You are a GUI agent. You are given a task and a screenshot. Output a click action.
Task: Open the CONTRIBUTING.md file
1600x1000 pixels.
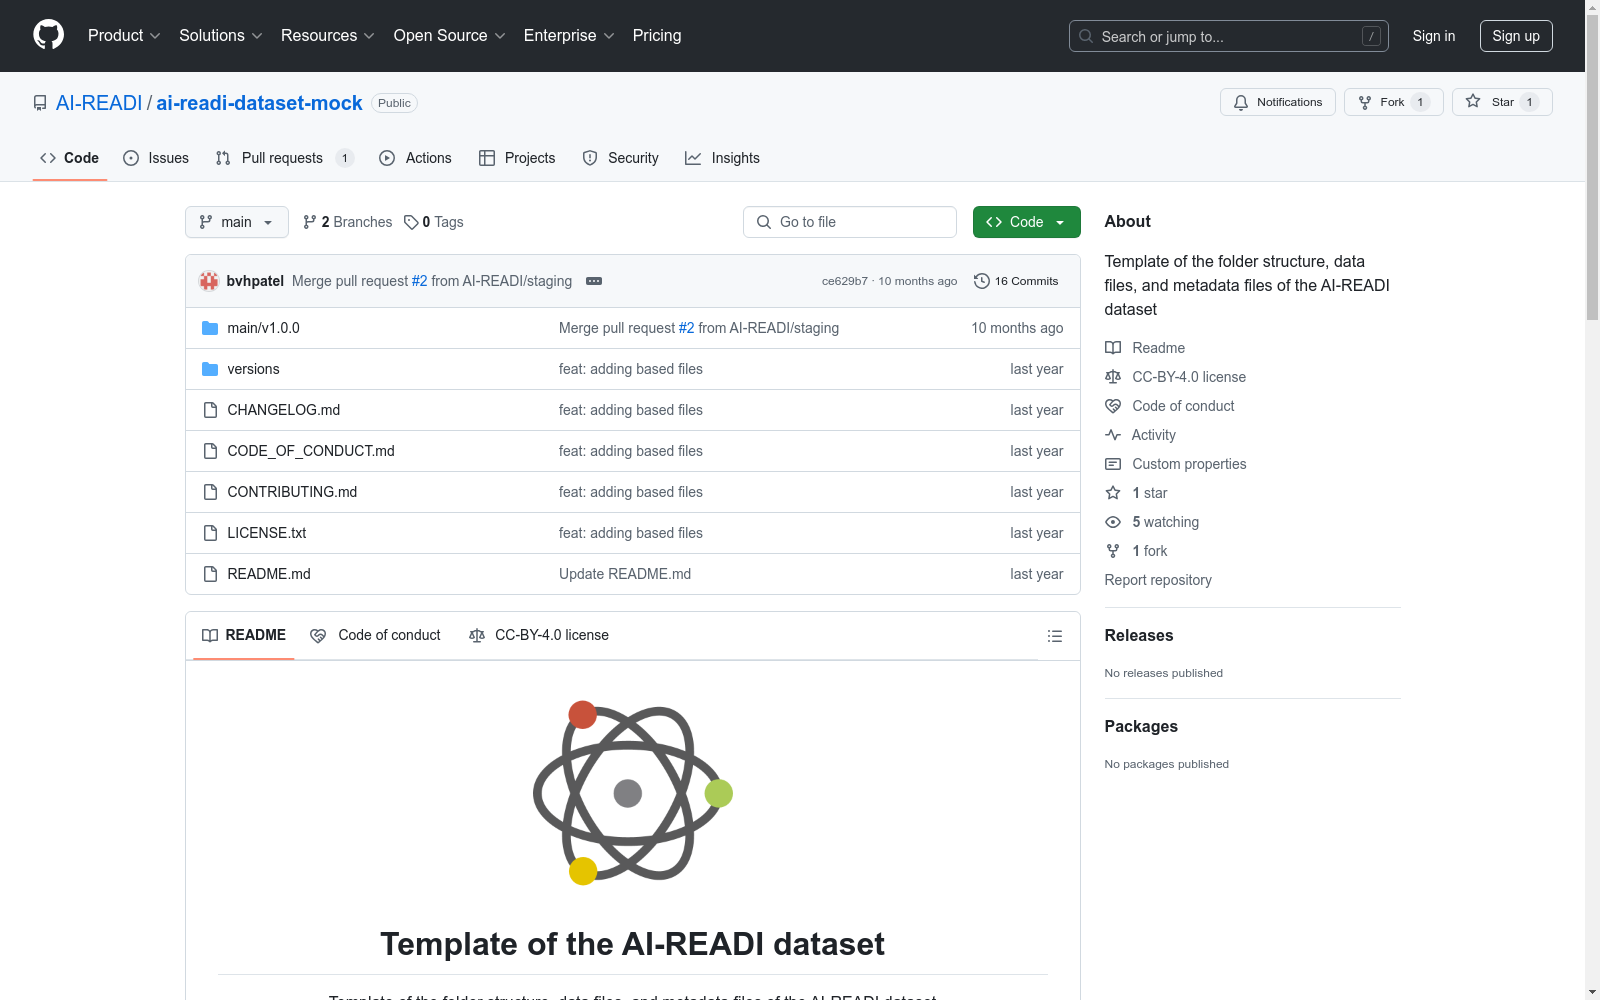pyautogui.click(x=292, y=492)
